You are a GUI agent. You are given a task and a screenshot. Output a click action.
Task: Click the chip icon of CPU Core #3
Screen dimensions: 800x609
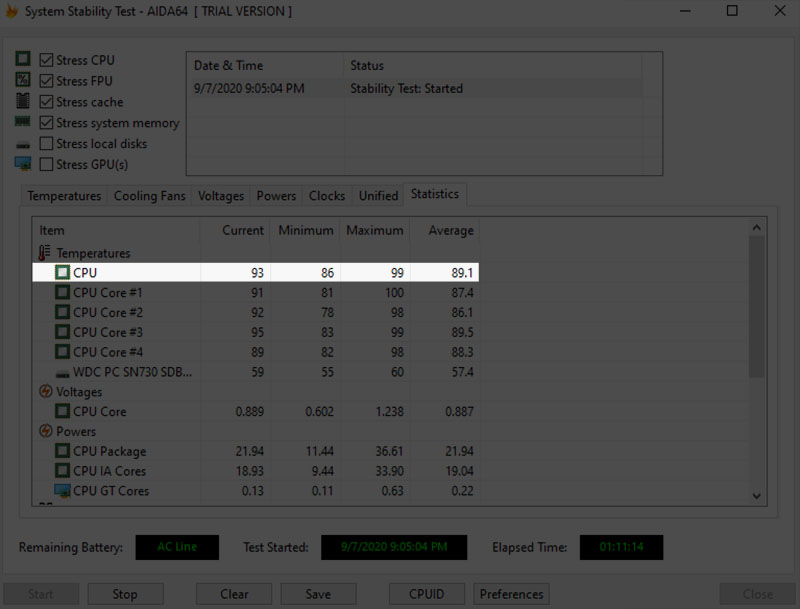[62, 332]
